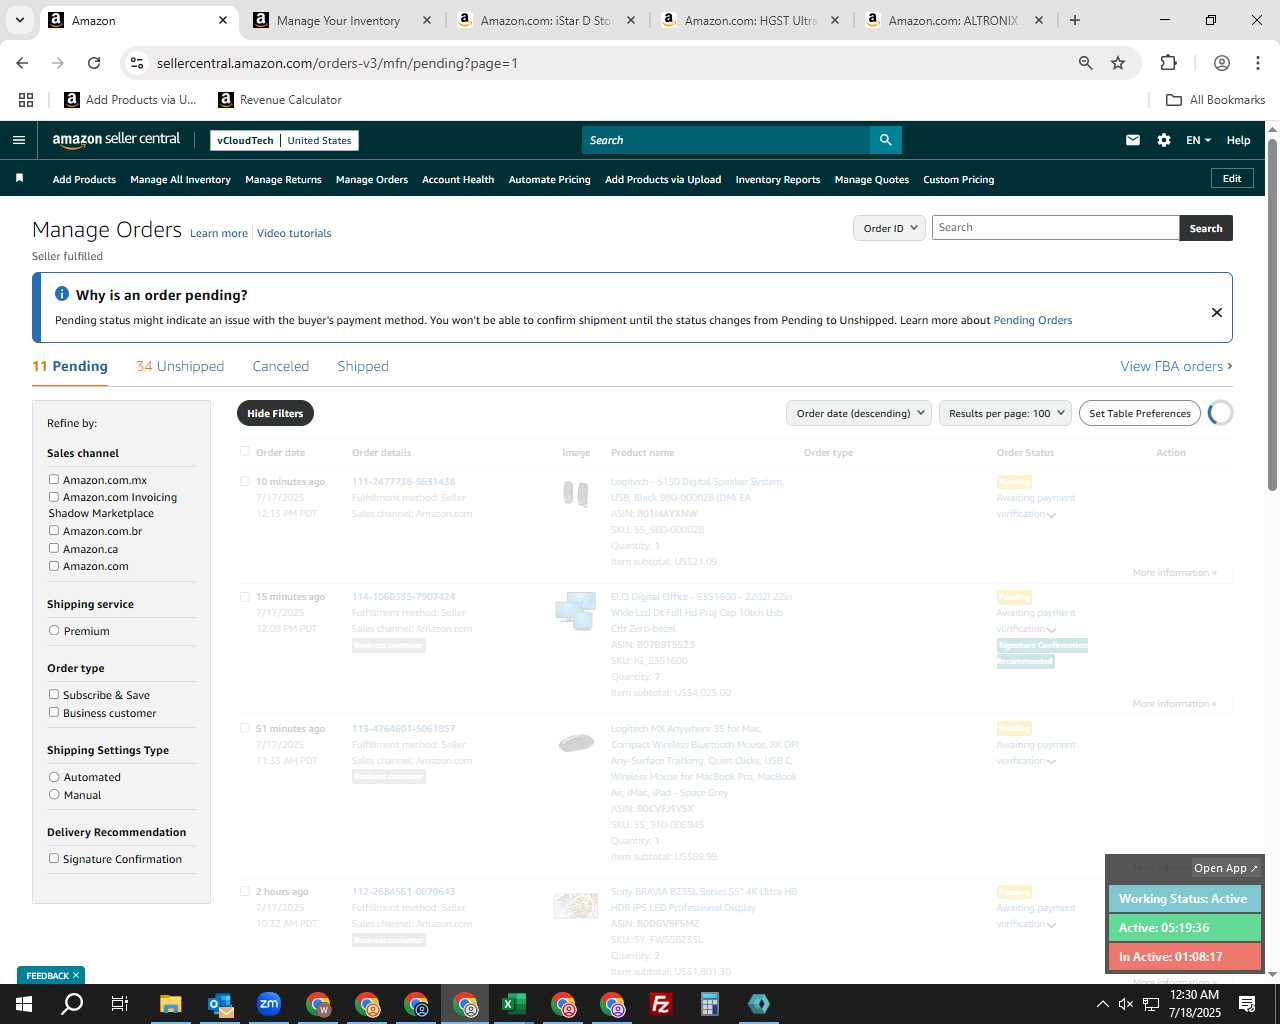The image size is (1280, 1024).
Task: Open the Seller Central hamburger menu
Action: (x=19, y=140)
